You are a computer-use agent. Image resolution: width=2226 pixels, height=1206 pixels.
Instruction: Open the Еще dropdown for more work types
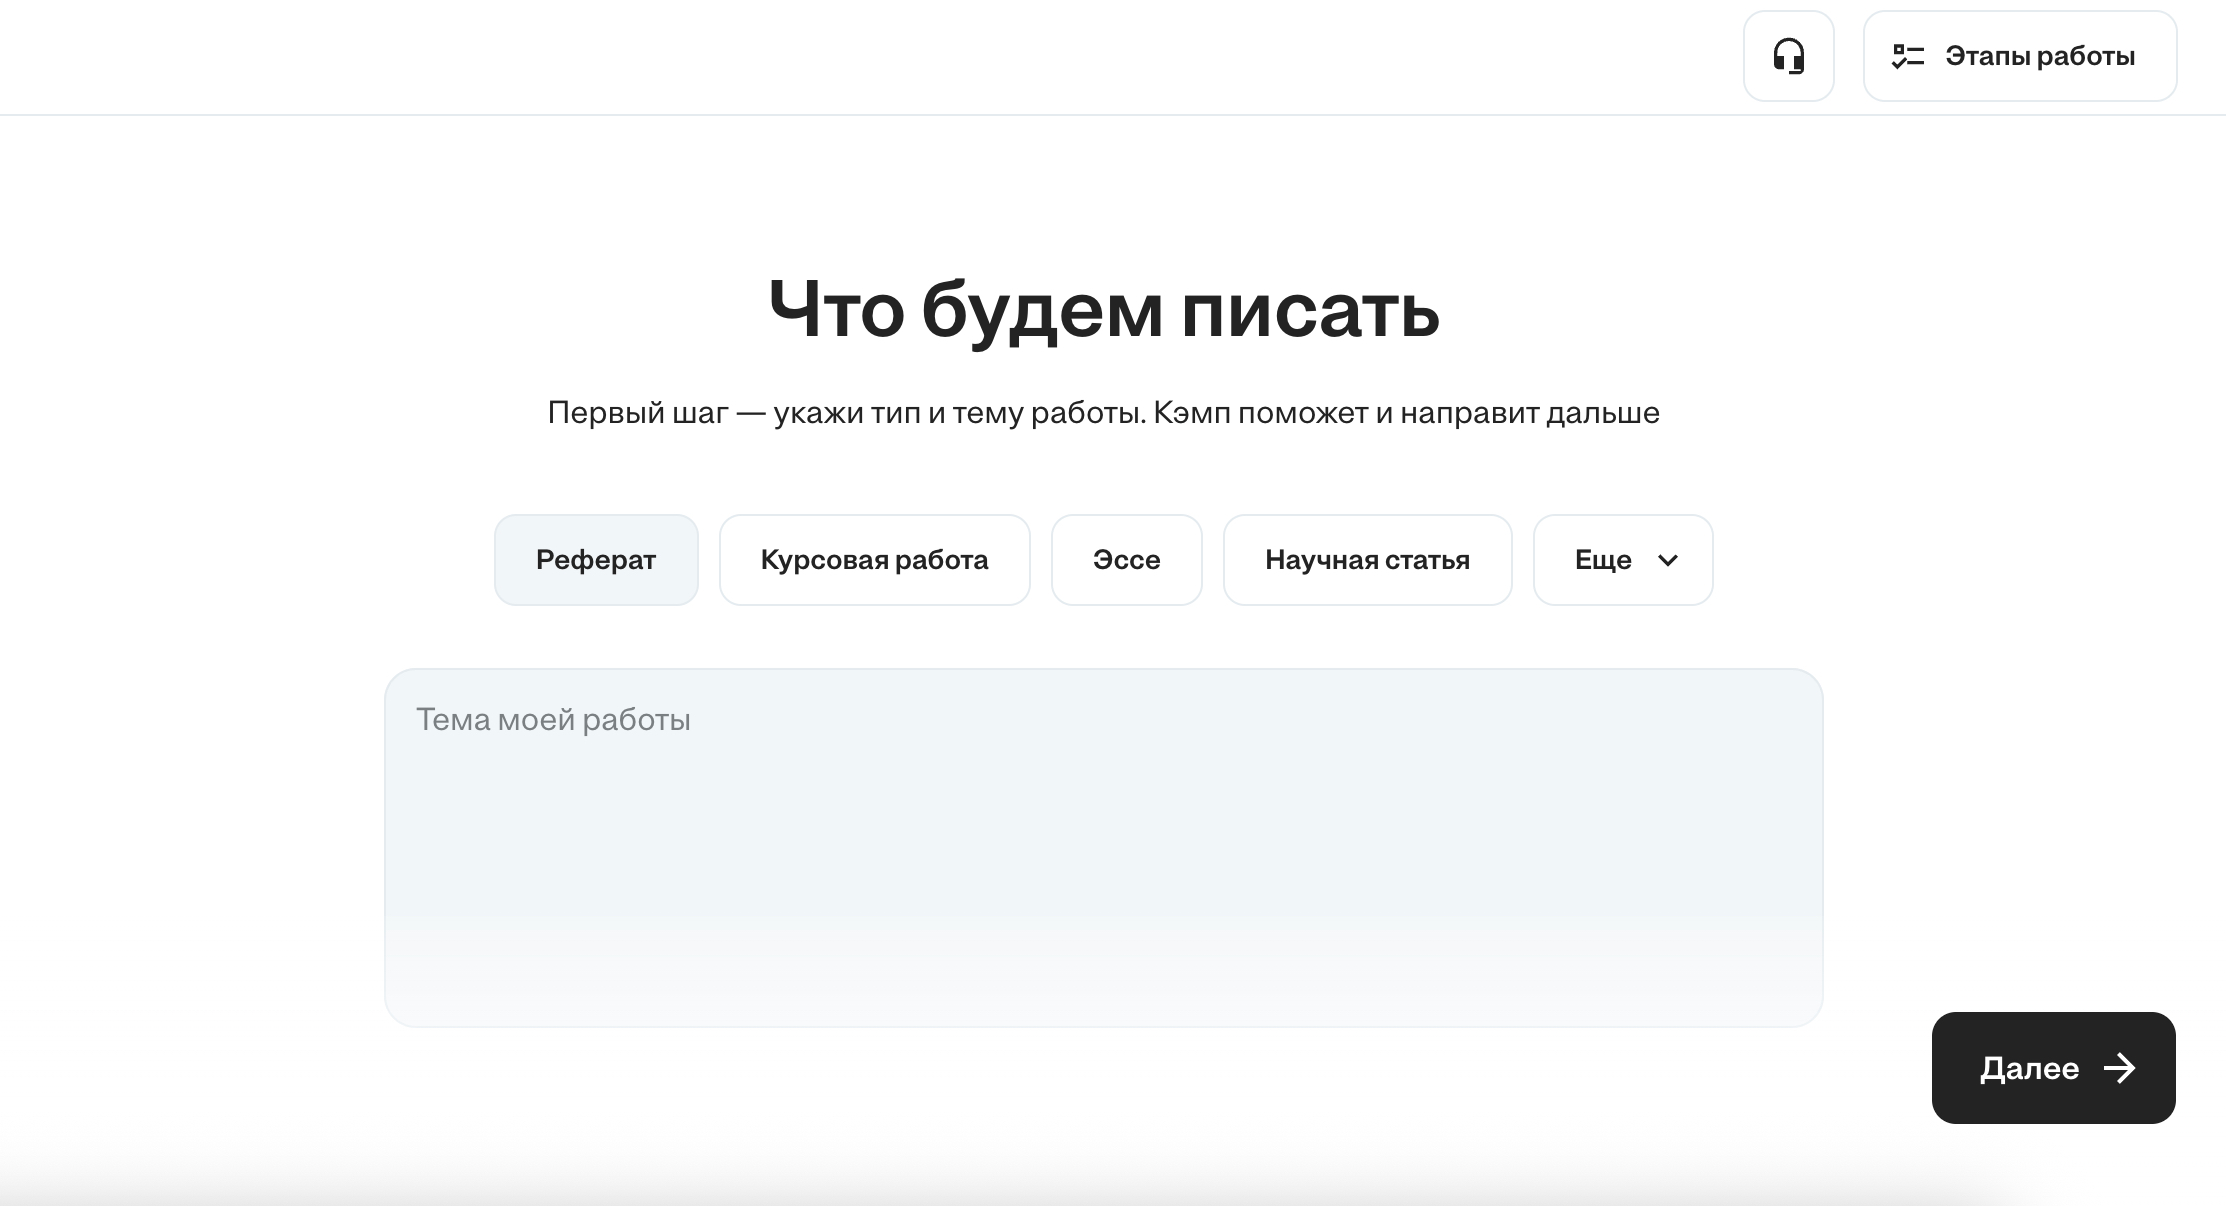point(1621,559)
